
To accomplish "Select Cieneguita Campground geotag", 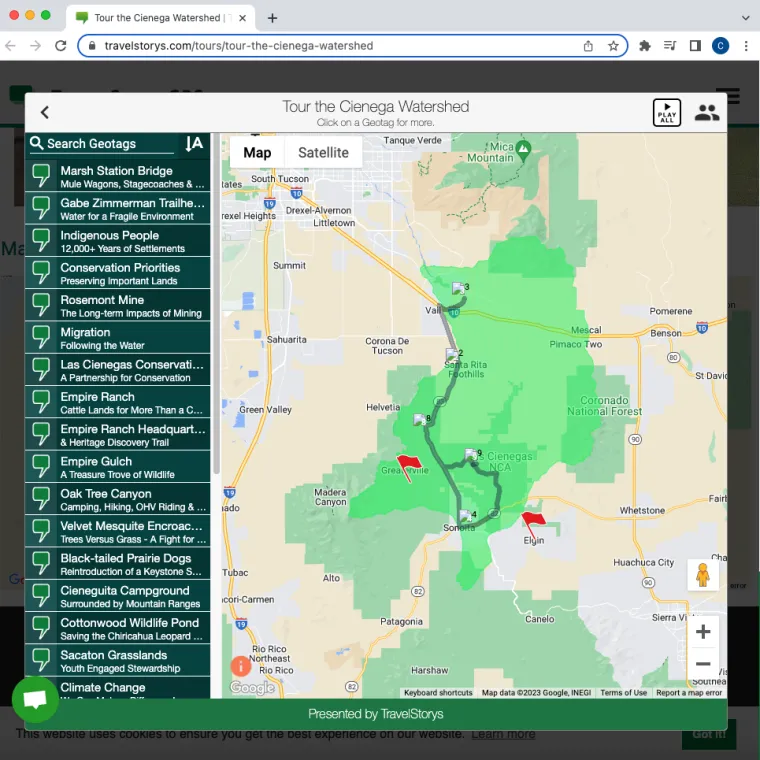I will click(118, 597).
